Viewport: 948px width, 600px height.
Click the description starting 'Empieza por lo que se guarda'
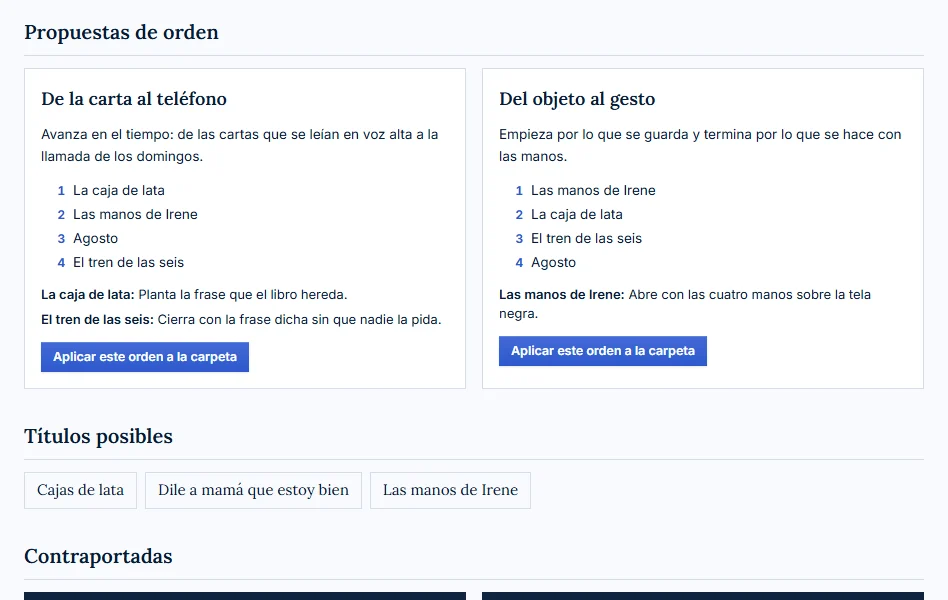point(700,145)
